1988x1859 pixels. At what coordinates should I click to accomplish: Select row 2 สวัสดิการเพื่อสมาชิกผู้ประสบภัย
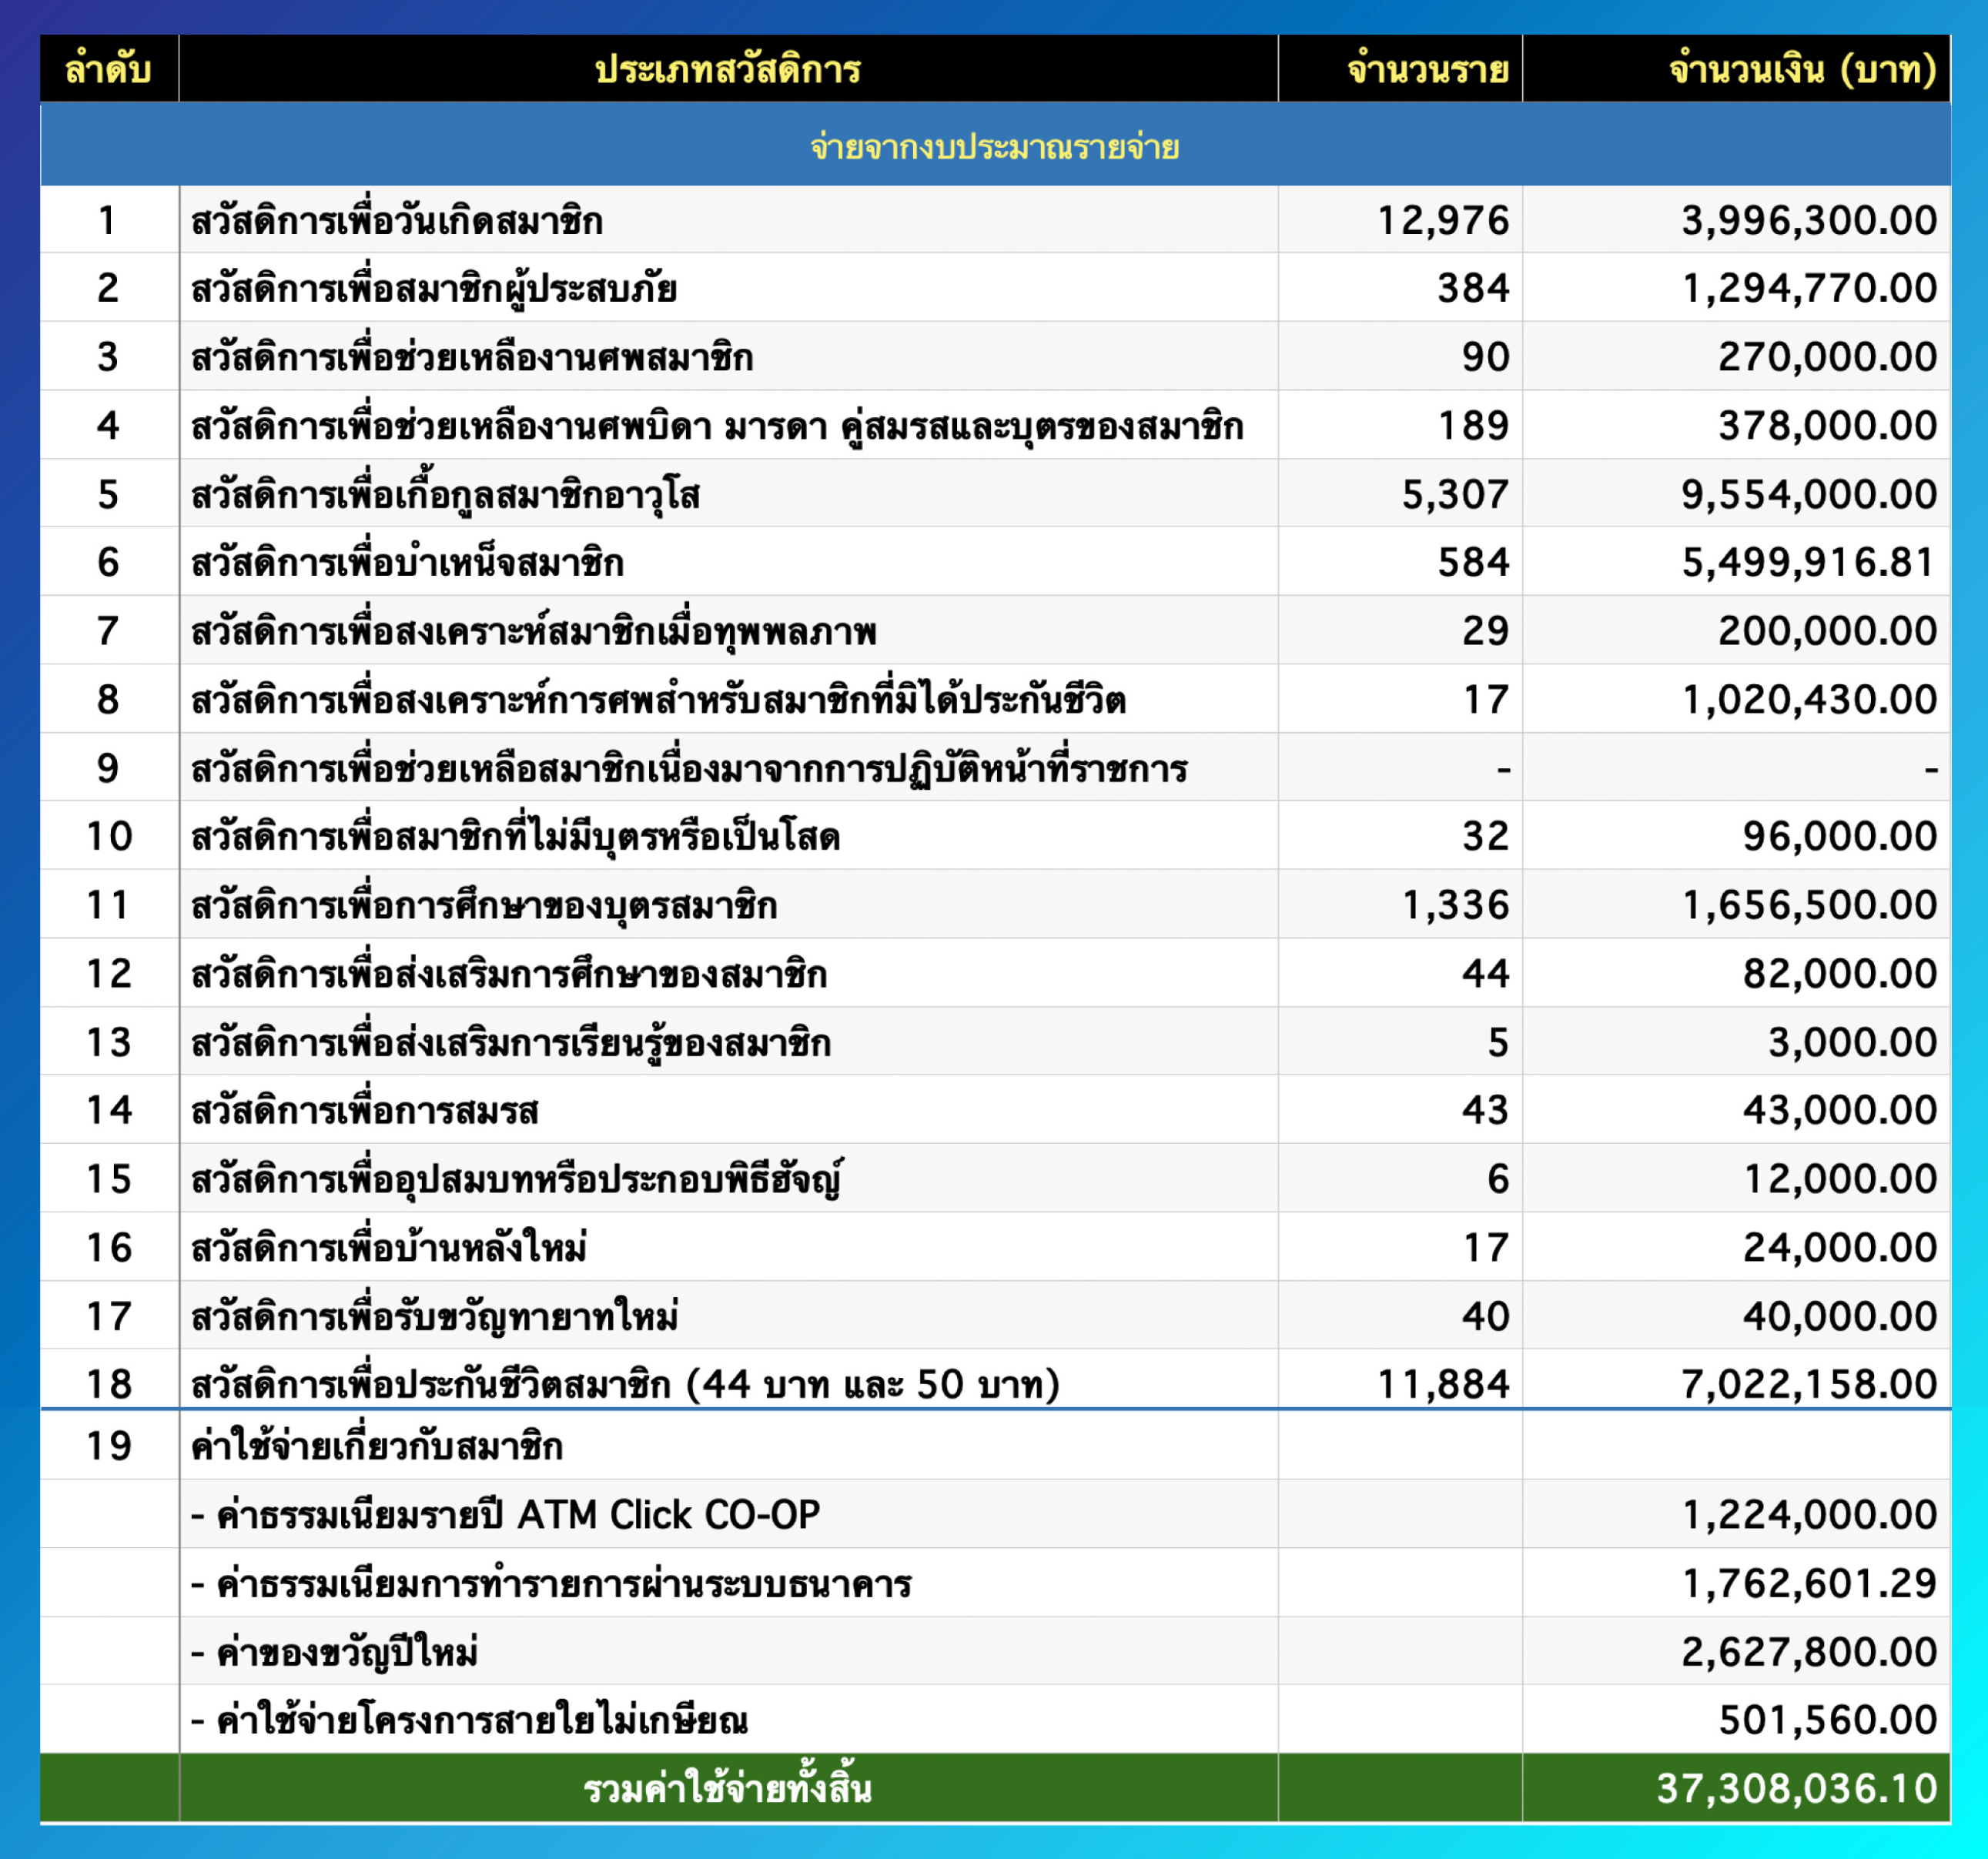pos(434,289)
